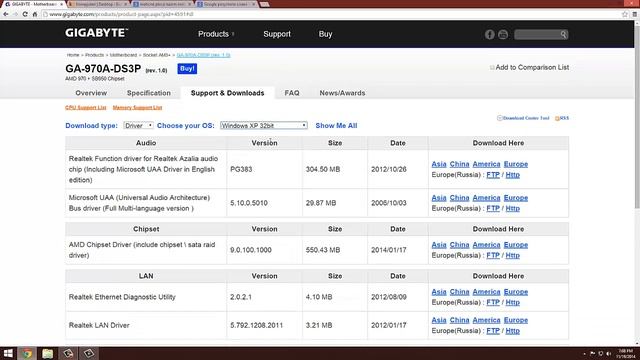
Task: Download Realtek Ethernet Diagnostic Utility via FTP
Action: coord(493,302)
